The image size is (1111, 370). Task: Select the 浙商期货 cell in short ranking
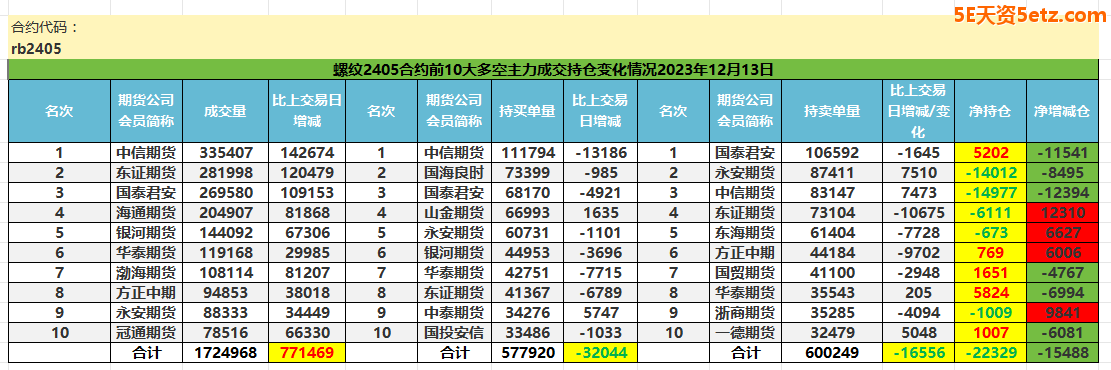coord(745,313)
